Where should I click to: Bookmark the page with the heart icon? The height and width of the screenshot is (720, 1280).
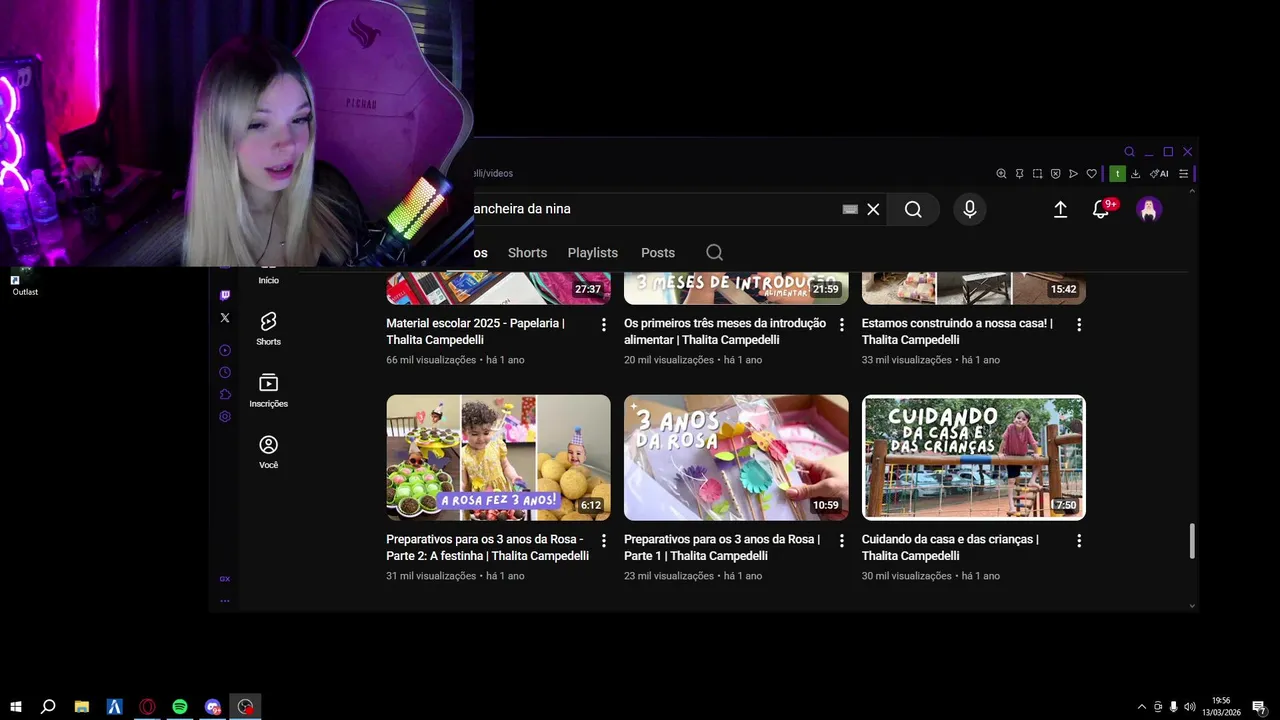[1091, 173]
